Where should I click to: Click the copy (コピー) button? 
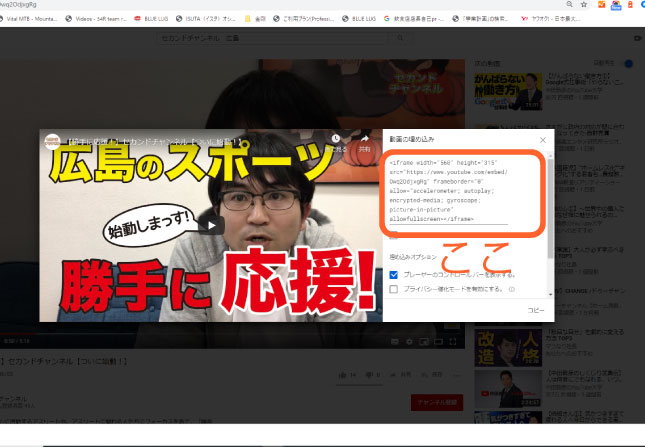pyautogui.click(x=537, y=311)
